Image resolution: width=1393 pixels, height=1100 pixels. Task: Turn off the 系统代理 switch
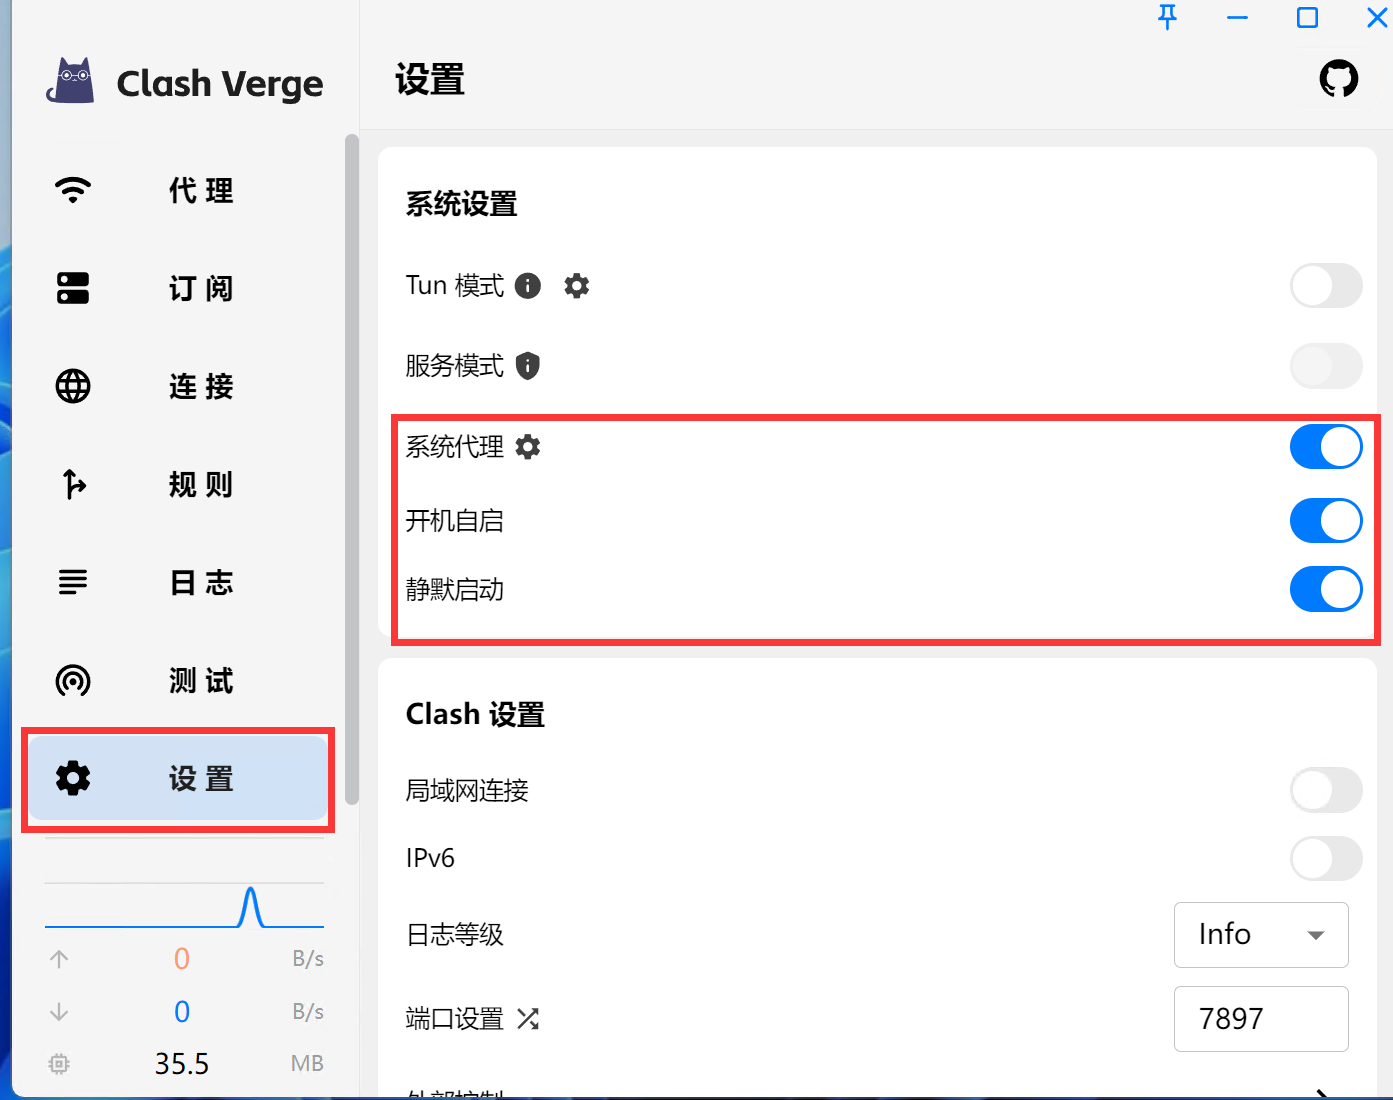[x=1325, y=447]
